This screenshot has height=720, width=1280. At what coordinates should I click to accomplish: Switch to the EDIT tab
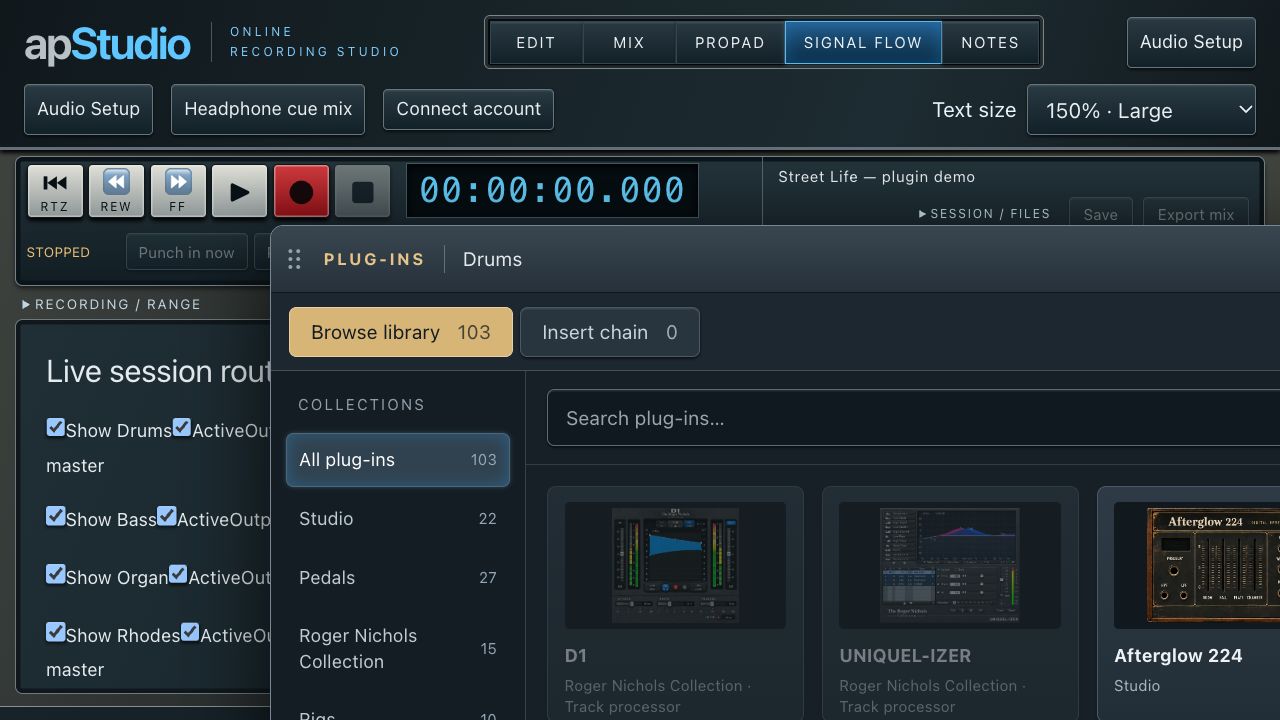click(x=536, y=43)
